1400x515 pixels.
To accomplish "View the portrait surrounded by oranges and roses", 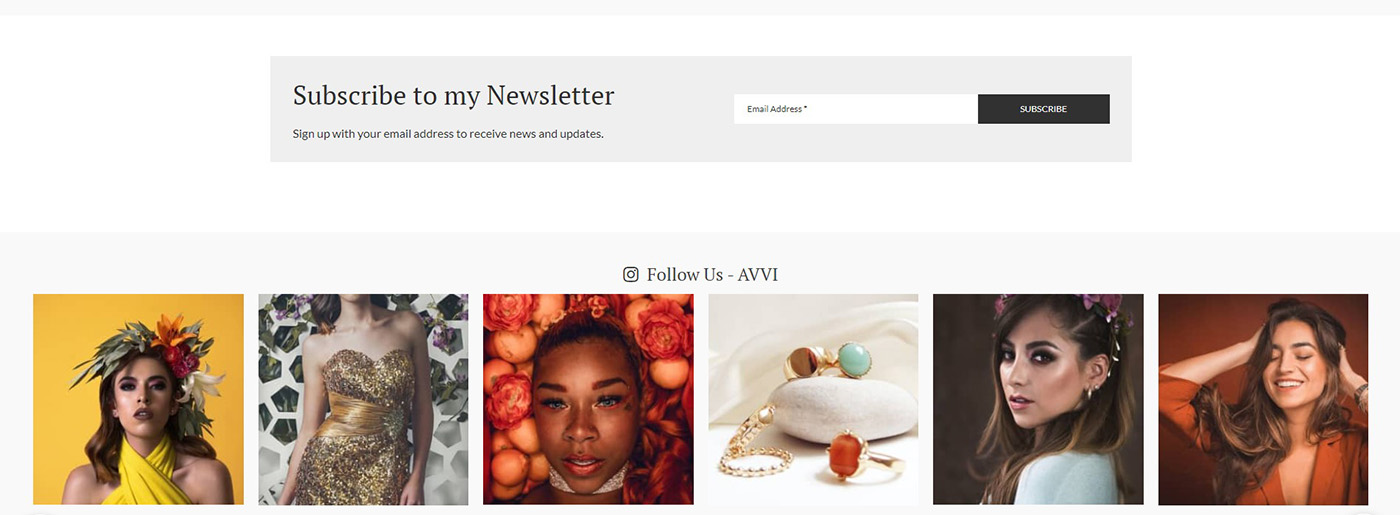I will click(588, 399).
